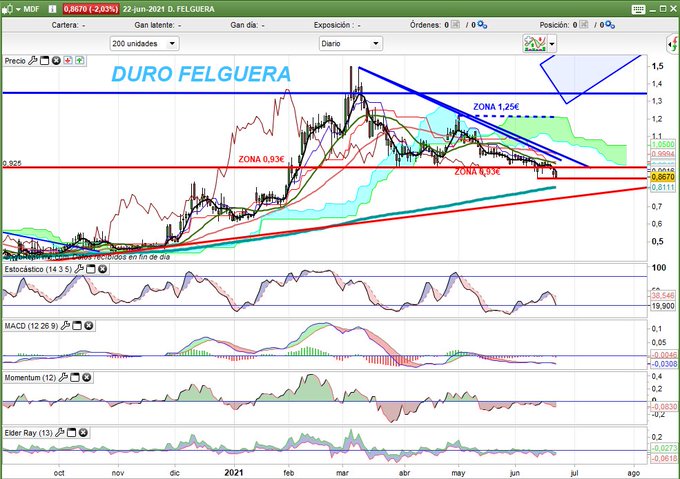Click the Estocástico (14 3 5) label
The height and width of the screenshot is (479, 680).
tap(38, 270)
